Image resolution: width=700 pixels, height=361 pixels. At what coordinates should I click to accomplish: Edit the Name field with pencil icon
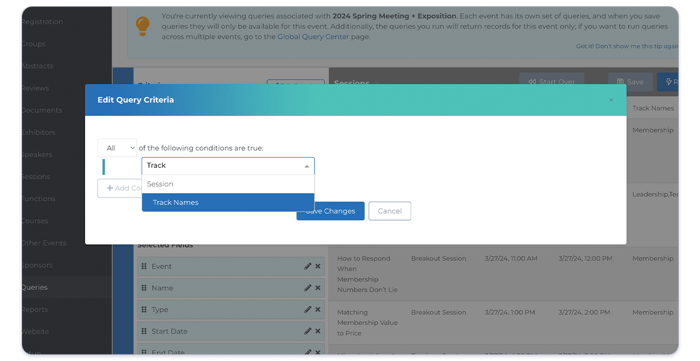(308, 288)
